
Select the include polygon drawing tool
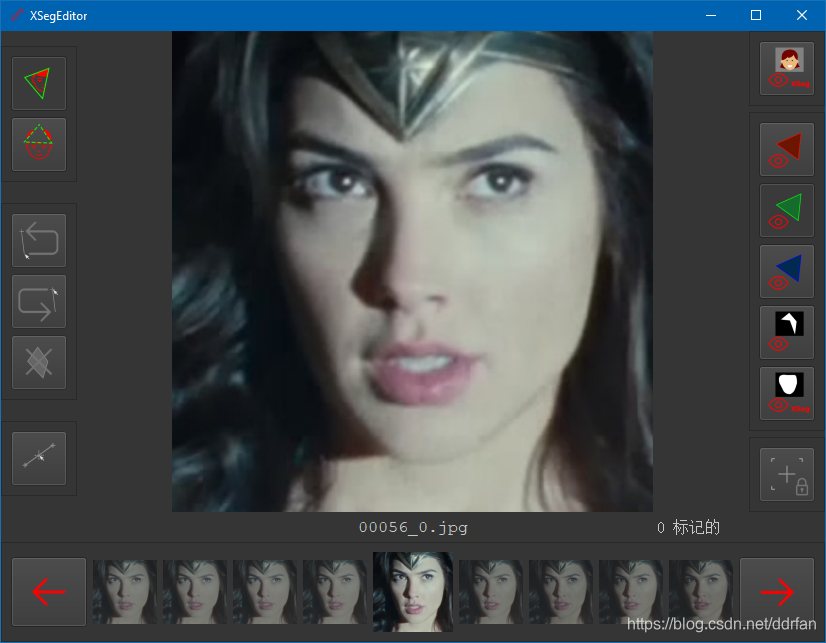pos(39,83)
